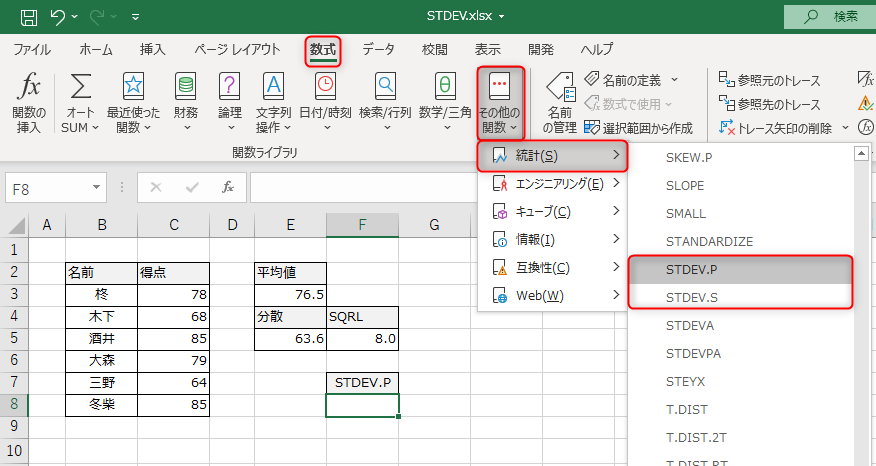Select cell E5 containing 63.6
The image size is (876, 466).
[x=291, y=339]
